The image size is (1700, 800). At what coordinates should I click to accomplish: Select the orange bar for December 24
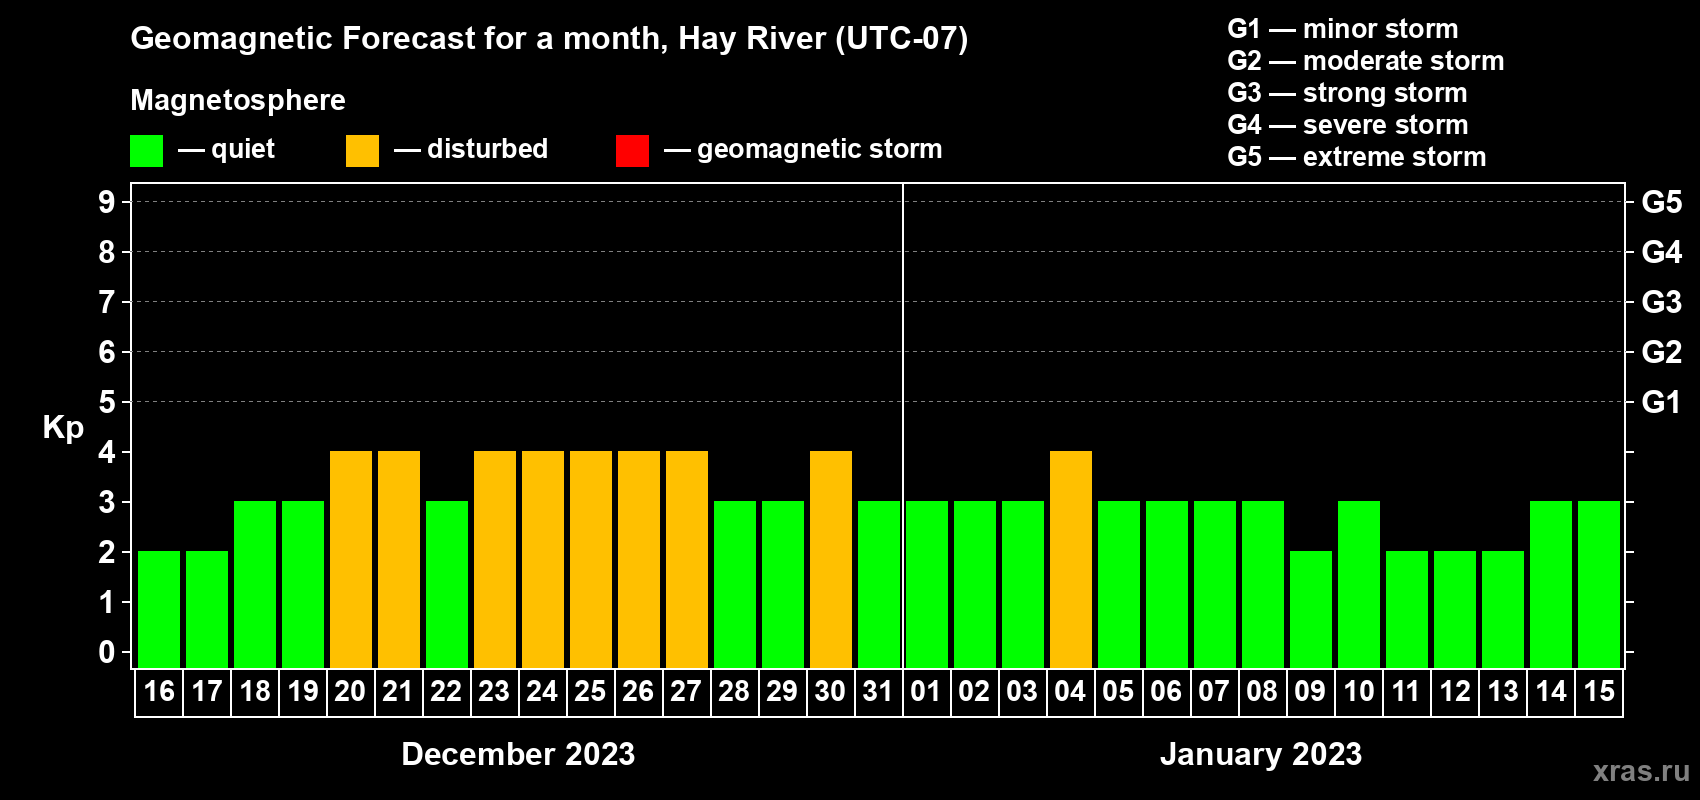(x=543, y=559)
